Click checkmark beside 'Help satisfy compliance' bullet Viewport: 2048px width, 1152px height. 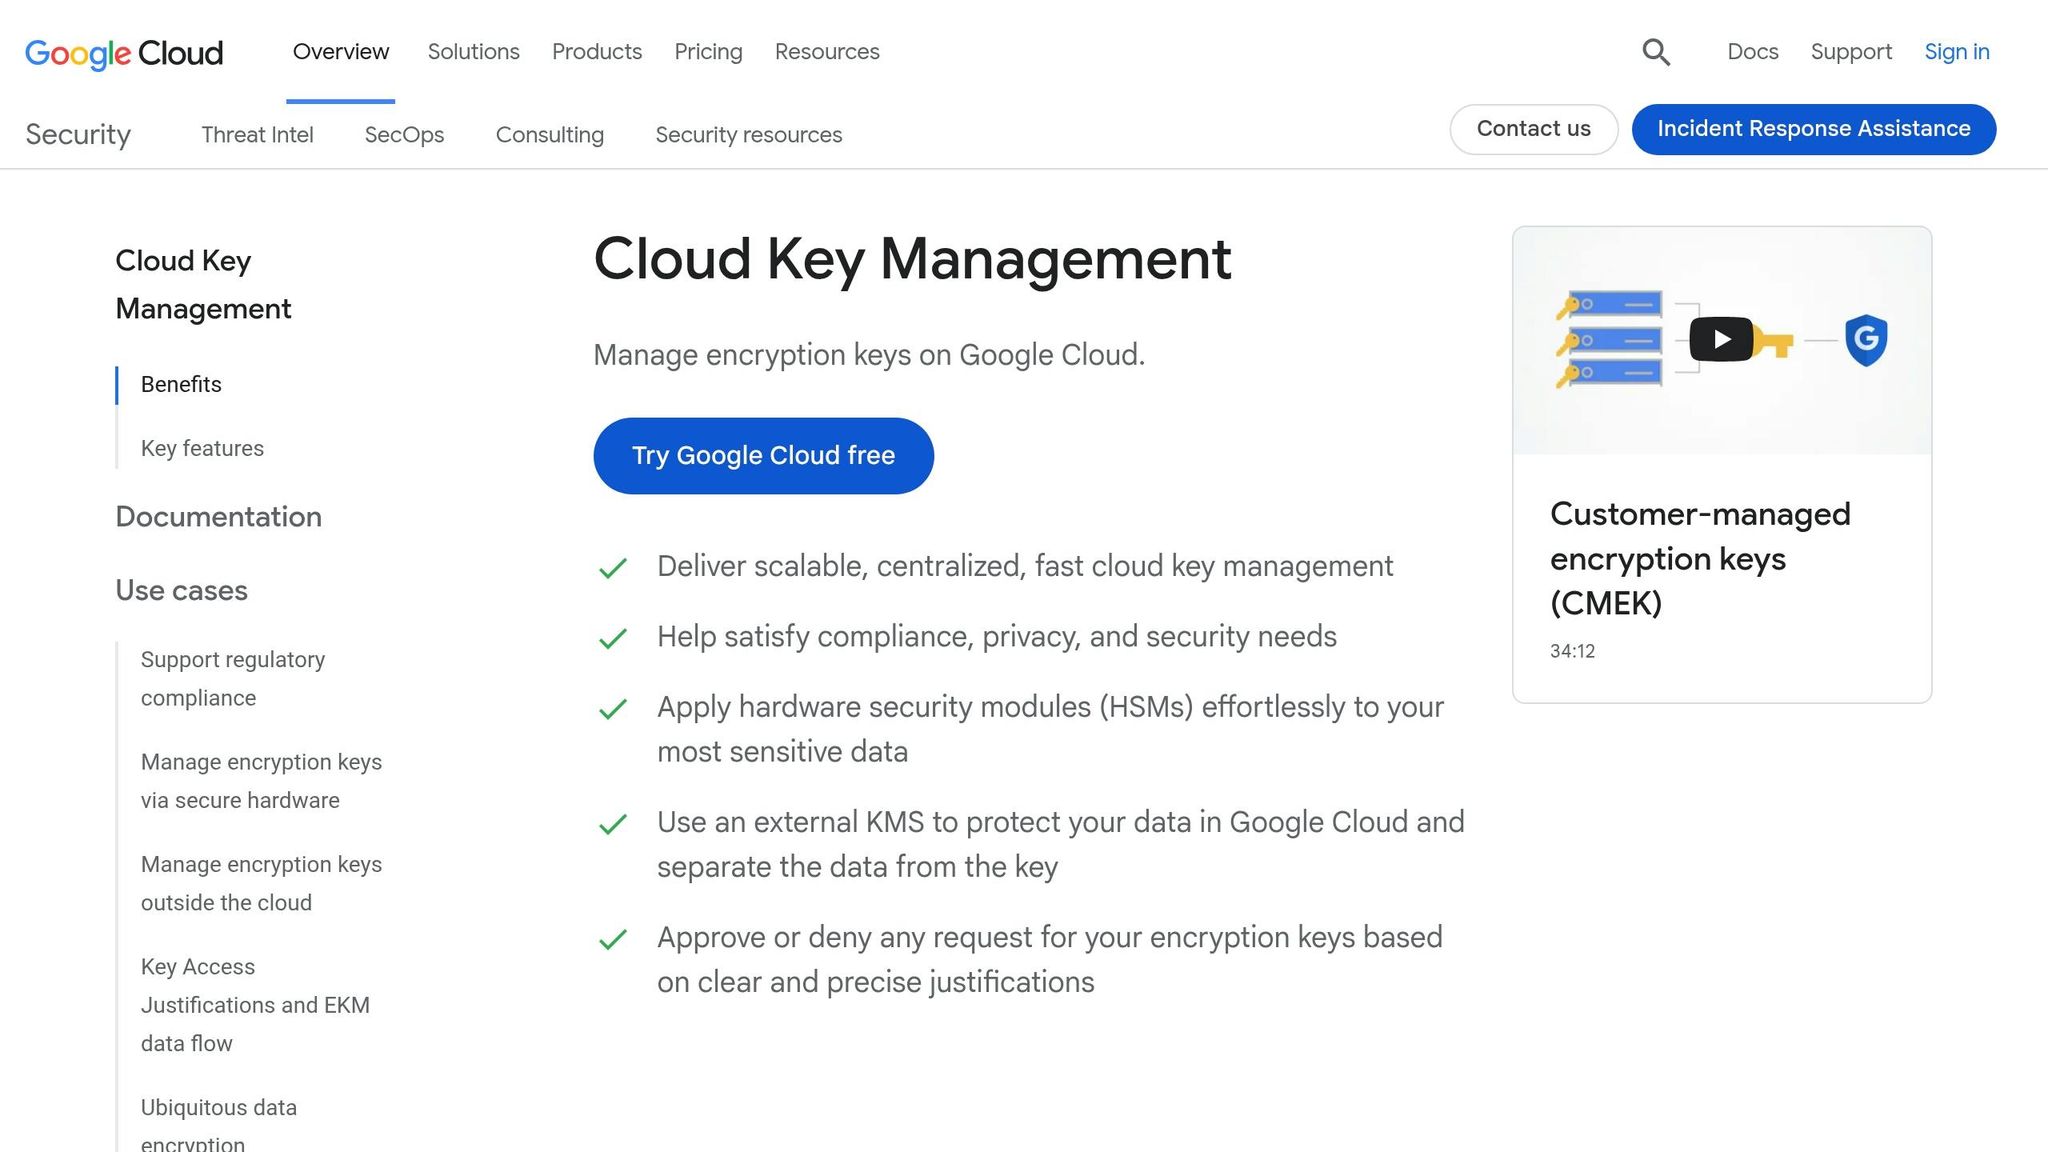613,638
